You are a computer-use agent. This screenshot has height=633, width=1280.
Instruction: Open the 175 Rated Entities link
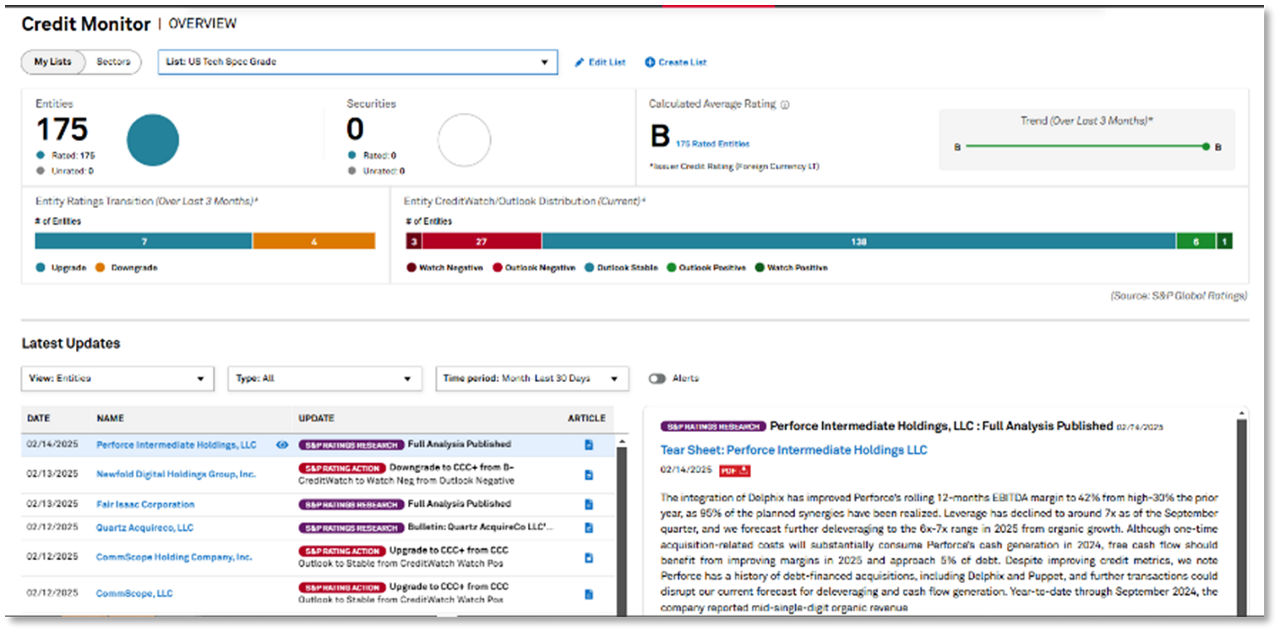[712, 144]
